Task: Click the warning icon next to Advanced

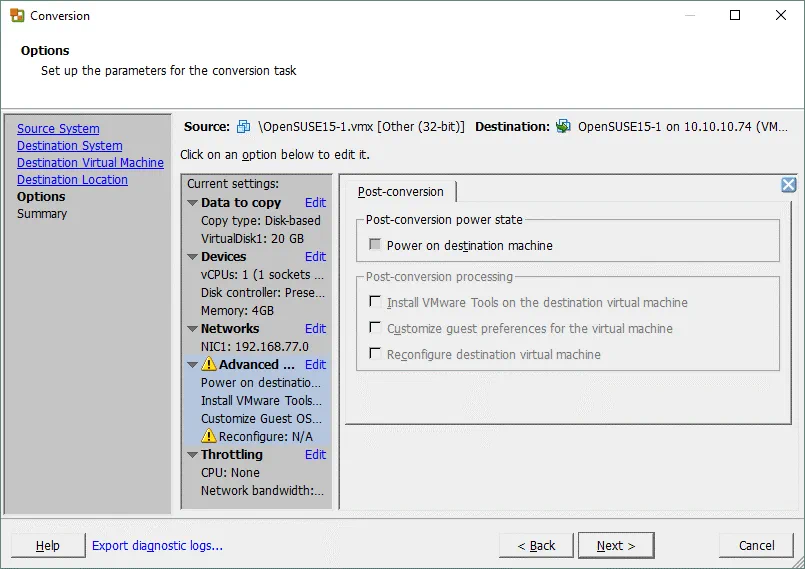Action: [209, 365]
